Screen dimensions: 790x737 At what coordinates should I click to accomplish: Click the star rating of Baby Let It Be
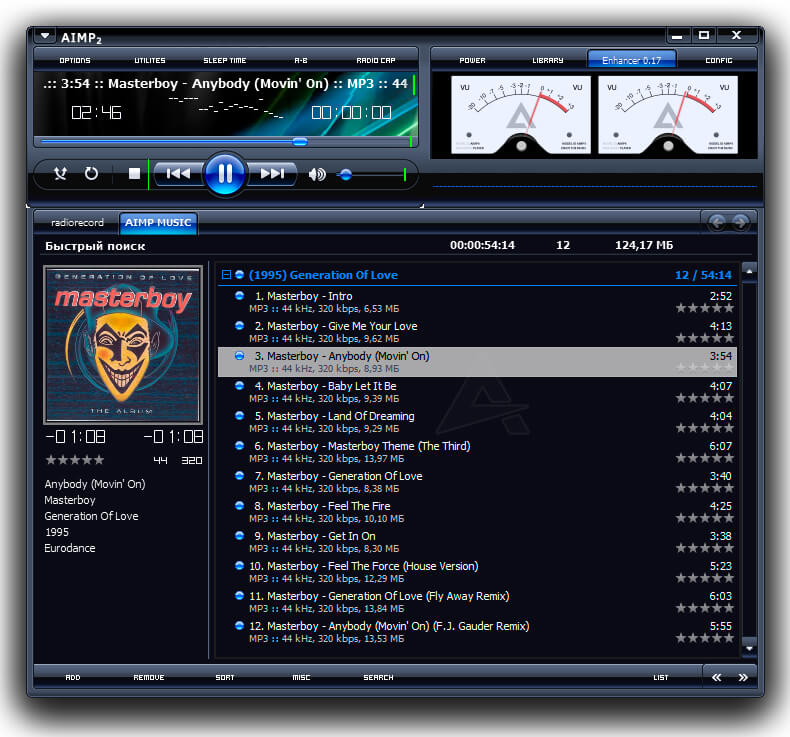pos(704,398)
